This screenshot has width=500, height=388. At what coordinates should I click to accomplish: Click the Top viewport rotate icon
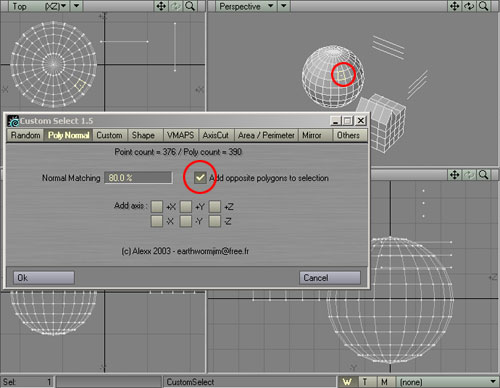pyautogui.click(x=176, y=6)
